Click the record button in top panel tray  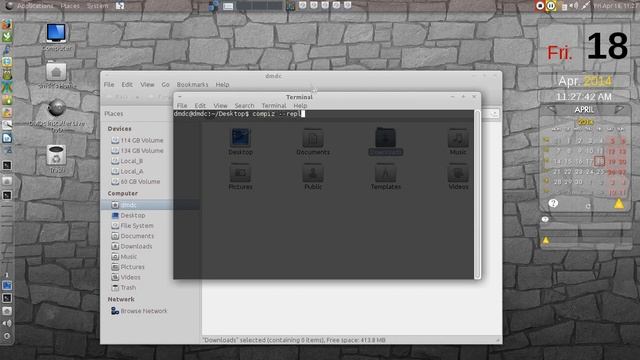coord(540,6)
